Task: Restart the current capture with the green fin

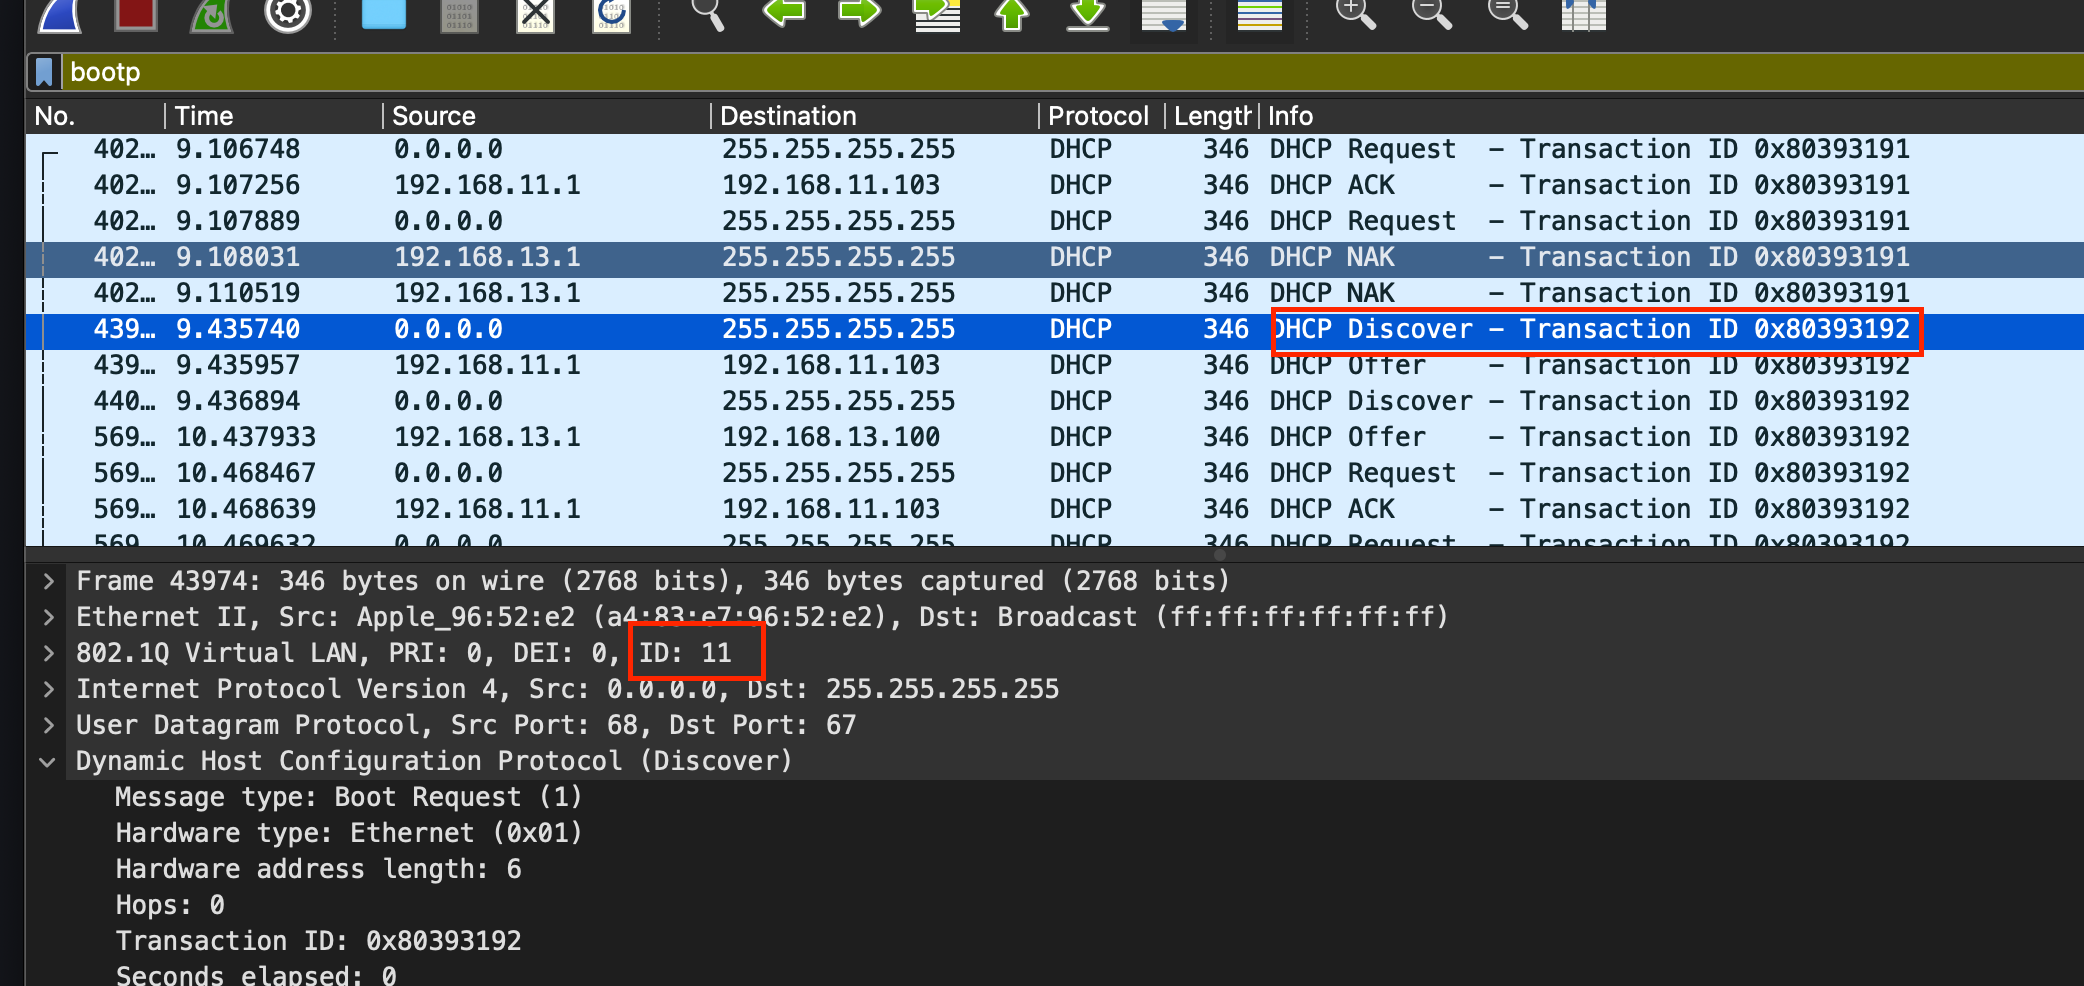Action: point(211,14)
